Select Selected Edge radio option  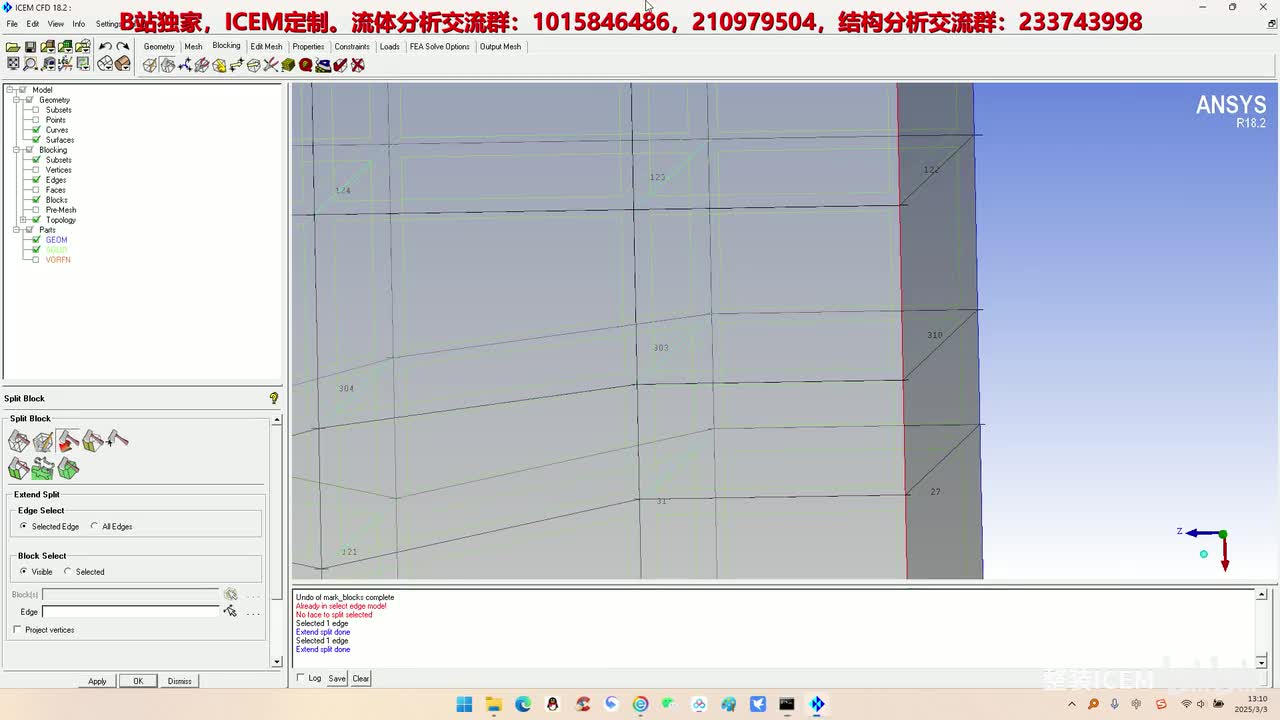pos(23,526)
